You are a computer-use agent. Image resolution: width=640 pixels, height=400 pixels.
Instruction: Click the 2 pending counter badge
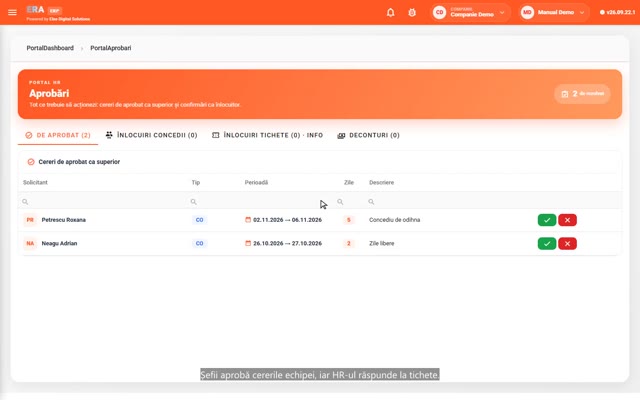click(x=582, y=94)
